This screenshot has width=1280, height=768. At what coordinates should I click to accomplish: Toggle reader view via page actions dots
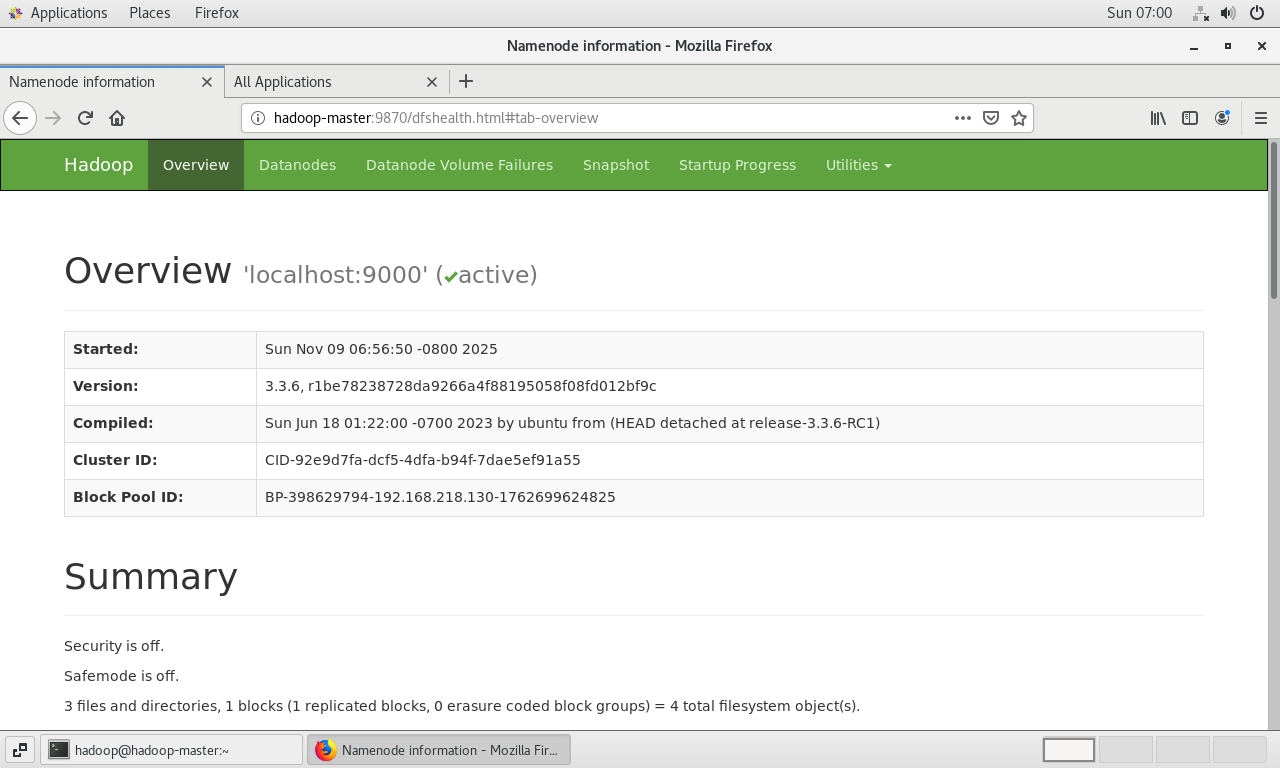click(962, 117)
